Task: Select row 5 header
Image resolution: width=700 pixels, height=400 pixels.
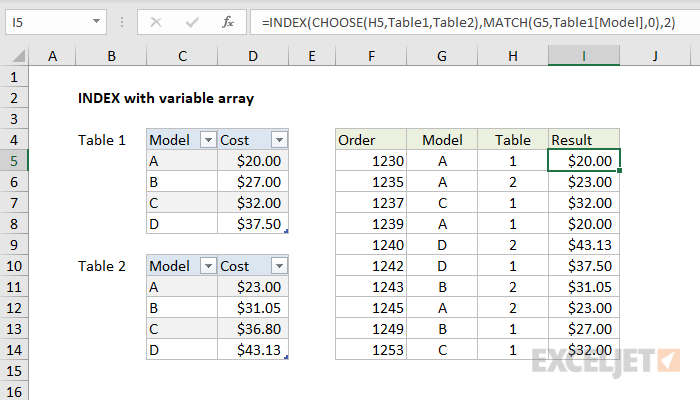Action: coord(14,161)
